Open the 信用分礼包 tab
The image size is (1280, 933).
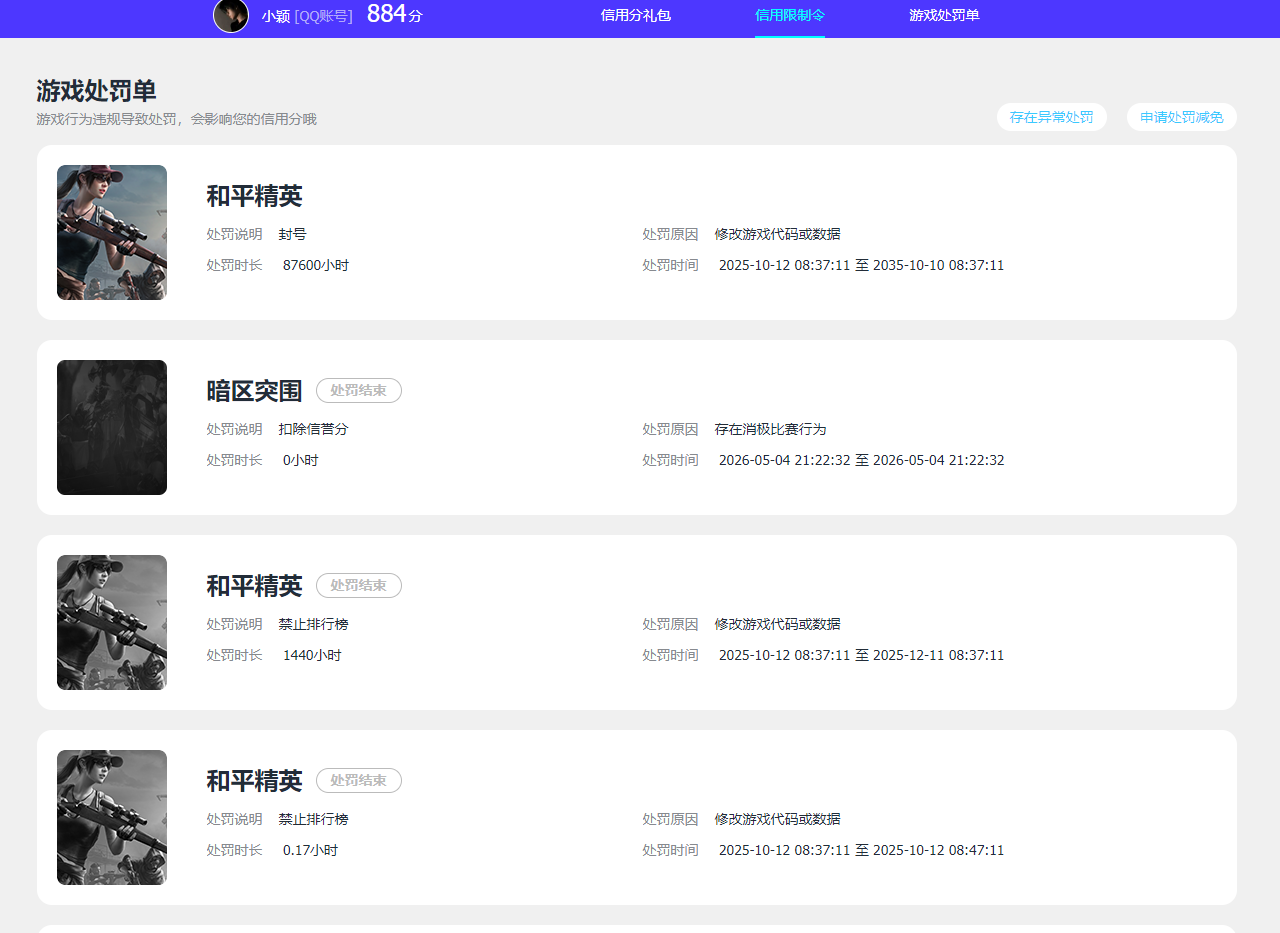pyautogui.click(x=636, y=16)
